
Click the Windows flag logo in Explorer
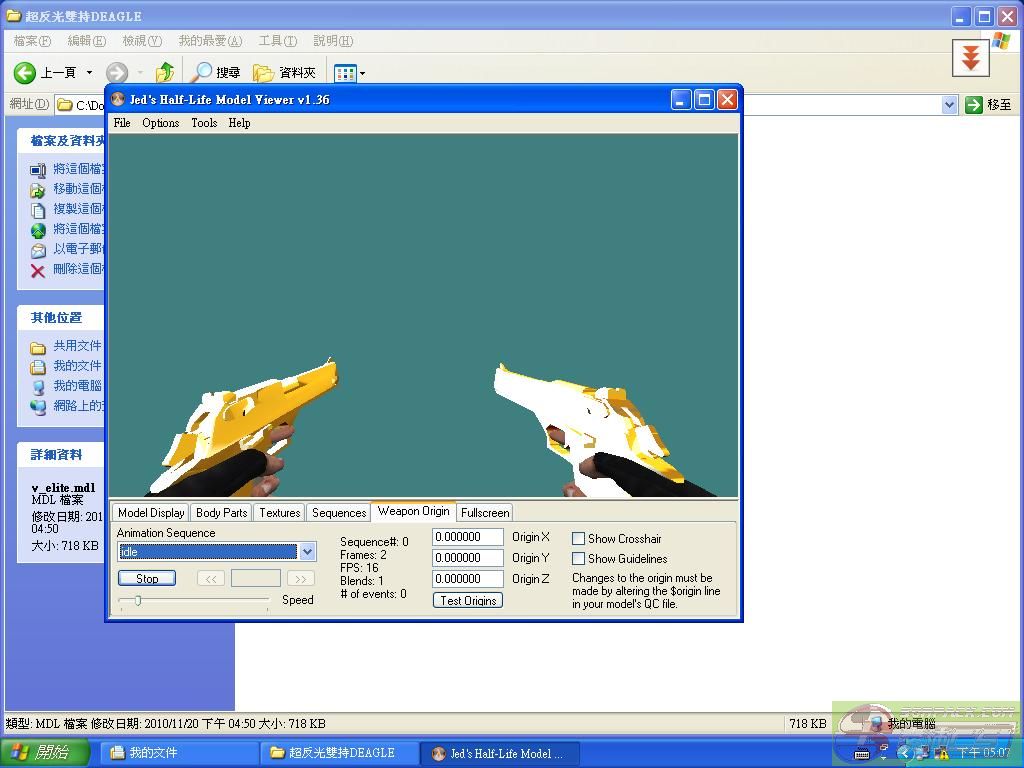click(1002, 41)
